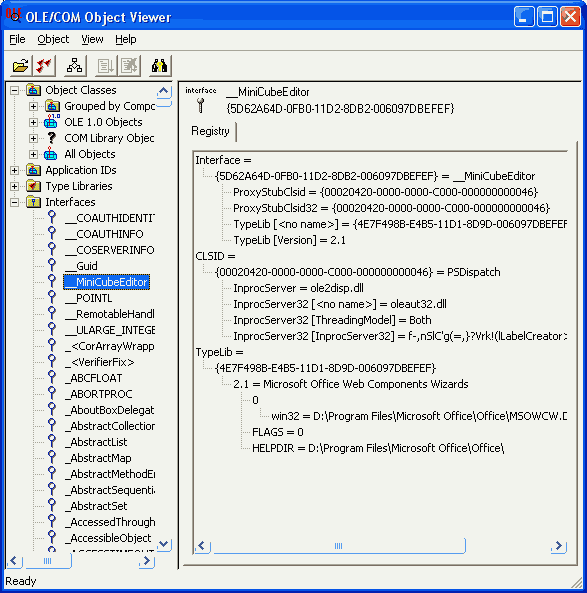The width and height of the screenshot is (587, 593).
Task: Click the Application IDs folder icon
Action: click(33, 170)
